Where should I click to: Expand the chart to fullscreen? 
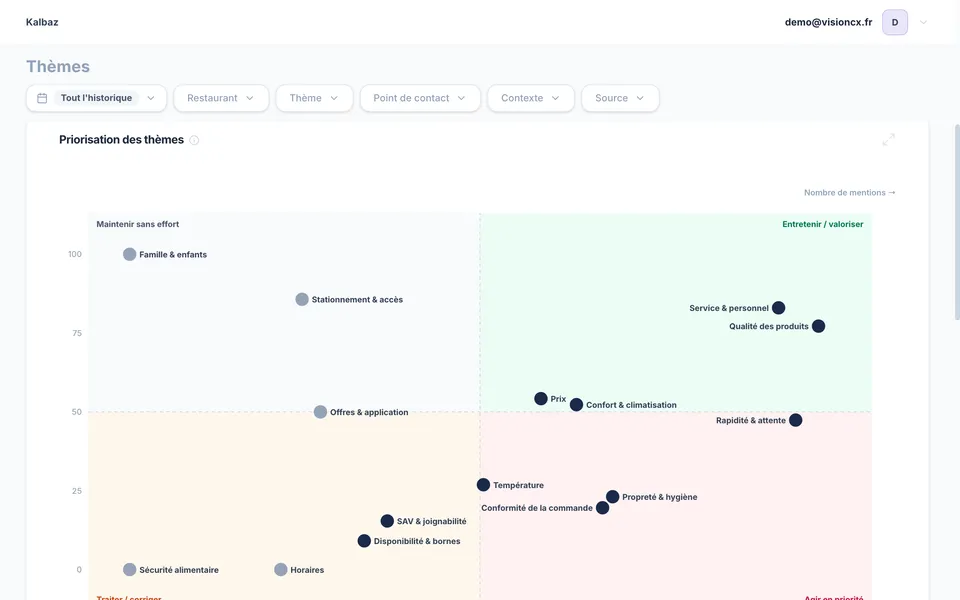coord(888,140)
